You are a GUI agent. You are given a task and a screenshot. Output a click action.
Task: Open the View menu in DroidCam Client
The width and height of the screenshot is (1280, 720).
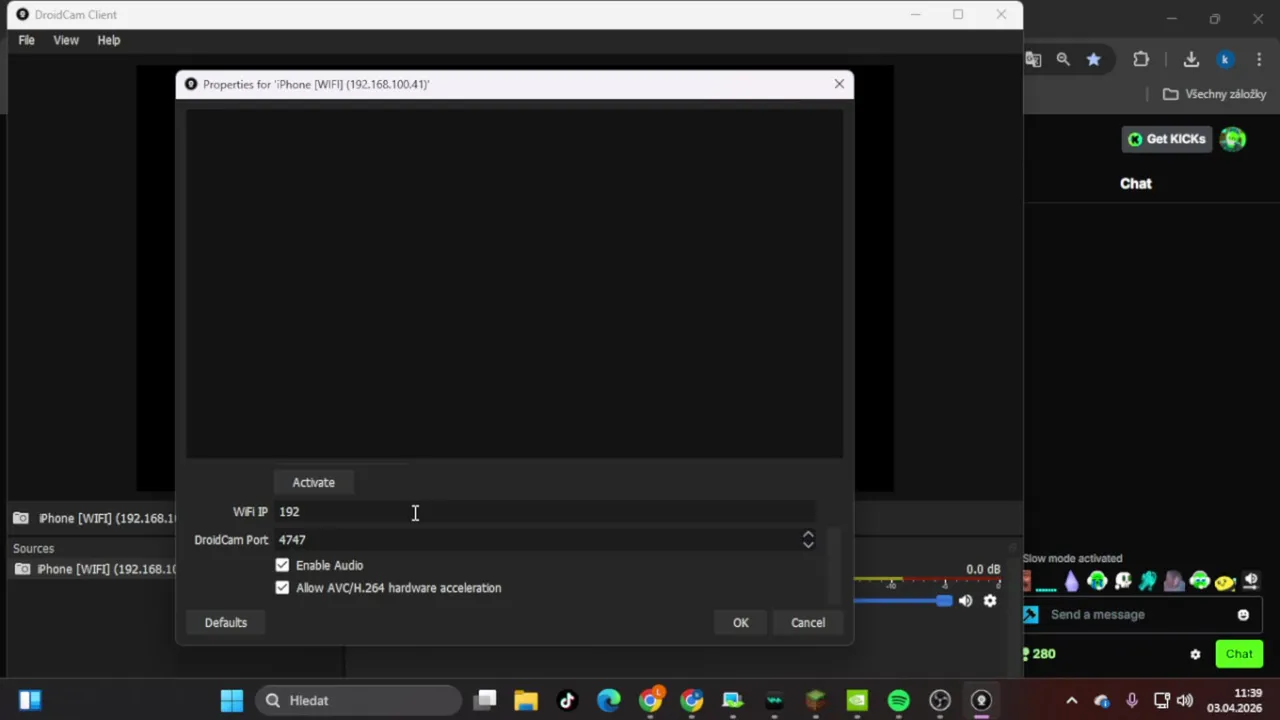[x=66, y=40]
